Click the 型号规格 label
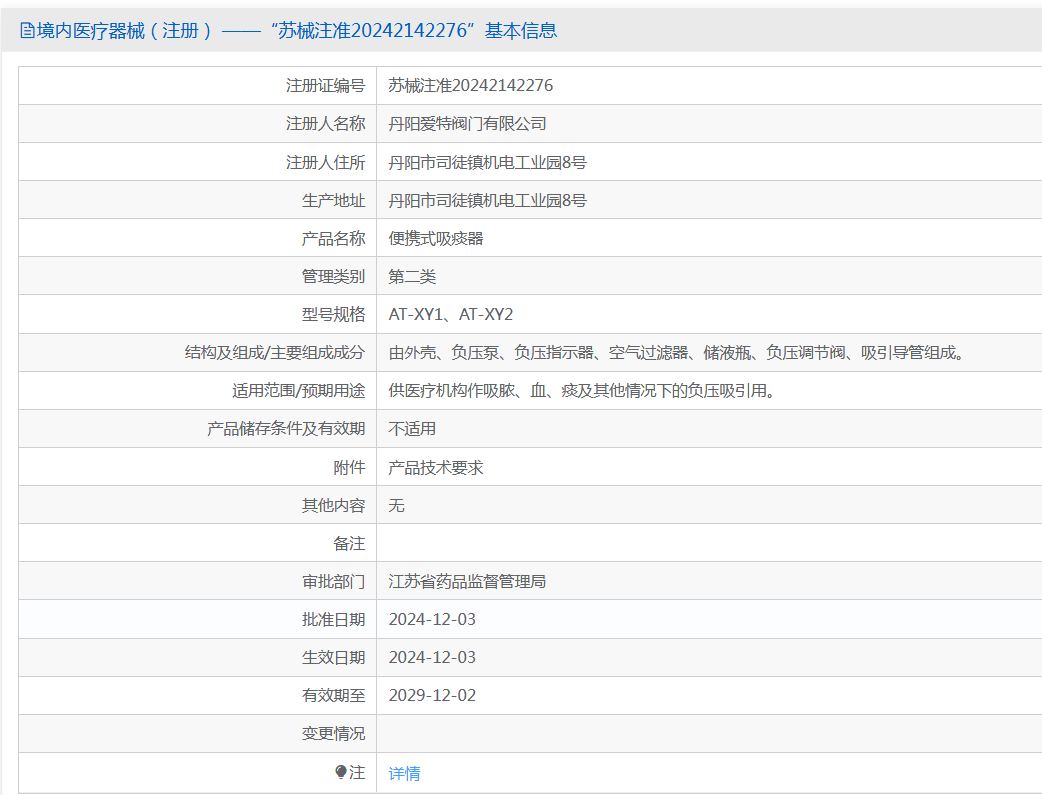This screenshot has width=1042, height=795. [x=334, y=314]
